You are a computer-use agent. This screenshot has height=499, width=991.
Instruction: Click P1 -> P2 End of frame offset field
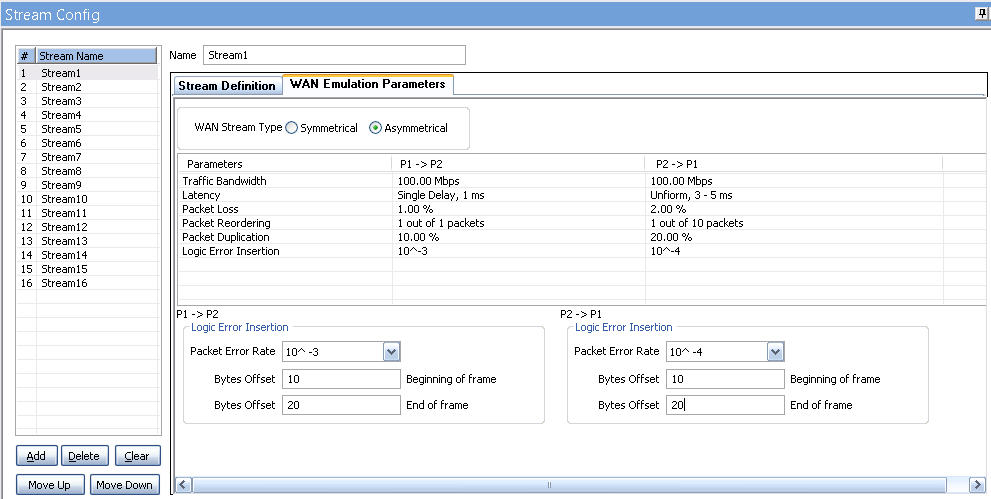[341, 405]
